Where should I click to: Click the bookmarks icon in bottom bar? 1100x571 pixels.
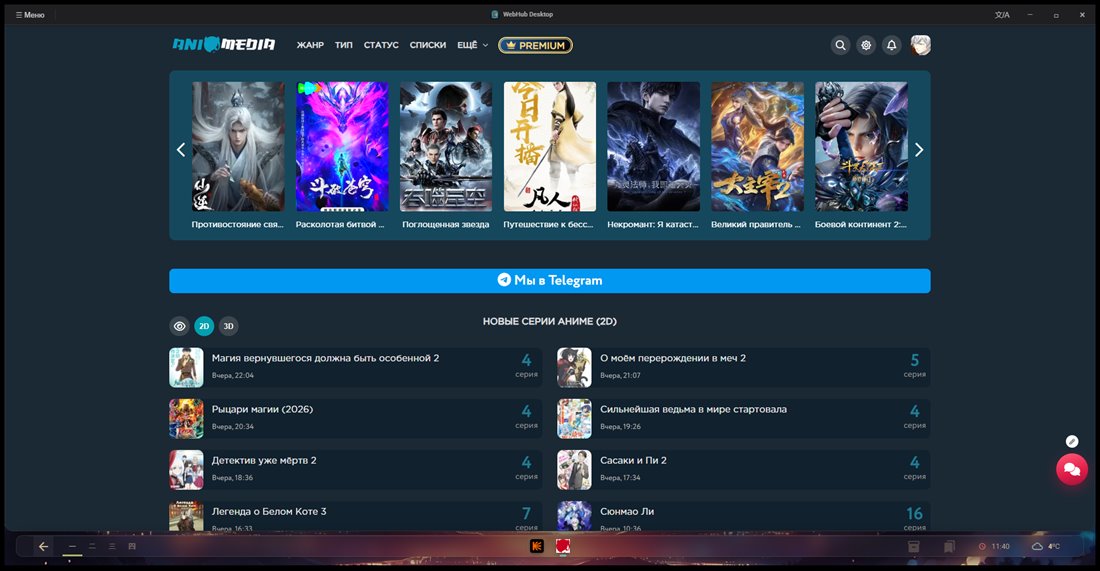[949, 546]
